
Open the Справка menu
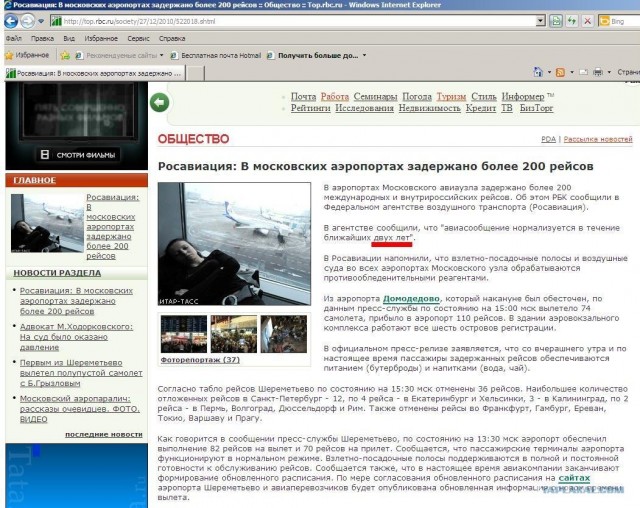pyautogui.click(x=172, y=38)
